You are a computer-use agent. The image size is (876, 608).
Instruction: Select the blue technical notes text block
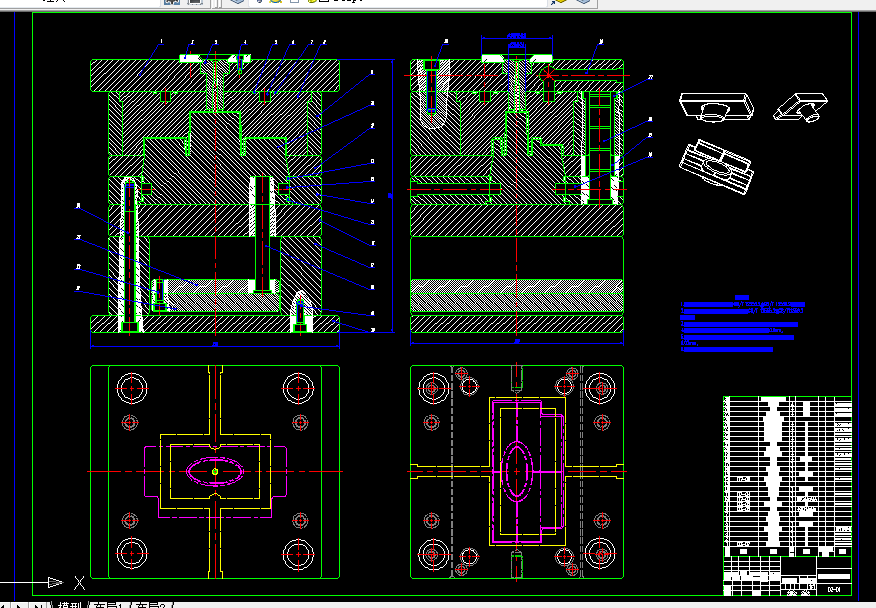click(742, 324)
